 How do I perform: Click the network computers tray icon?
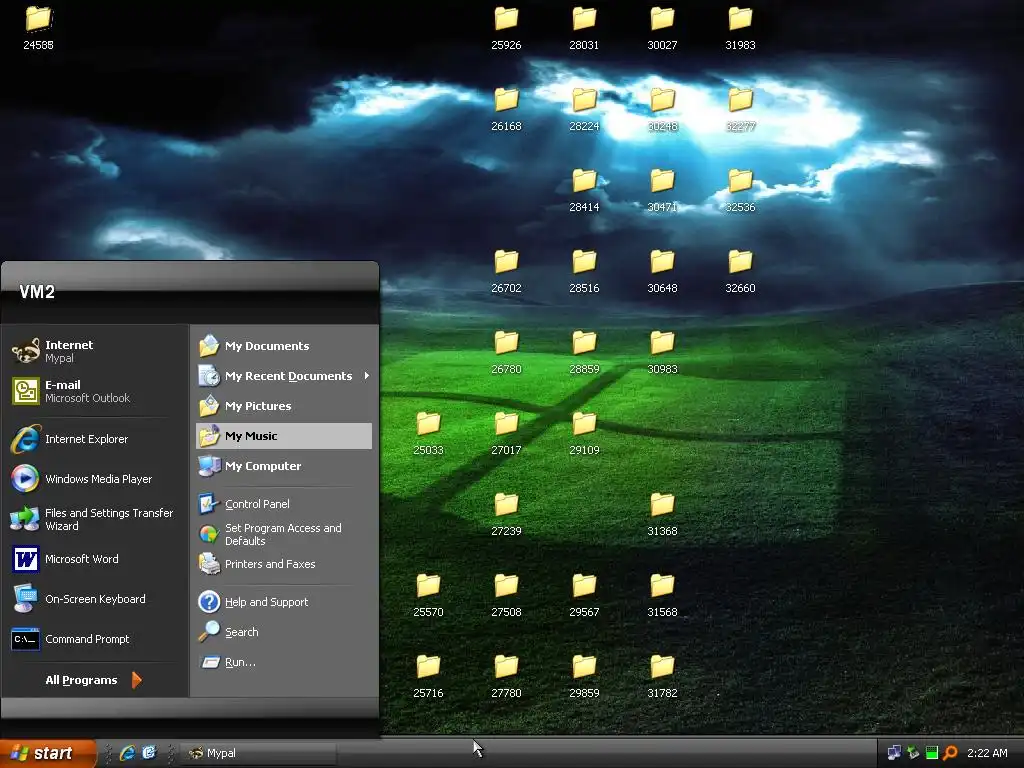tap(894, 753)
